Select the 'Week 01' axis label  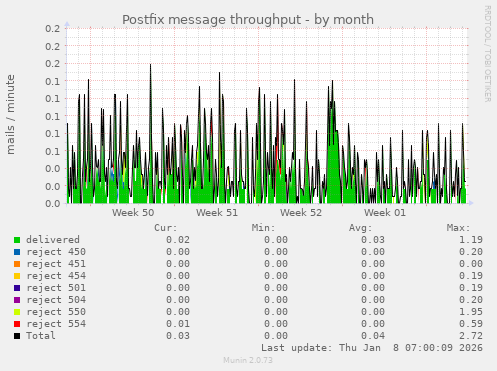385,213
